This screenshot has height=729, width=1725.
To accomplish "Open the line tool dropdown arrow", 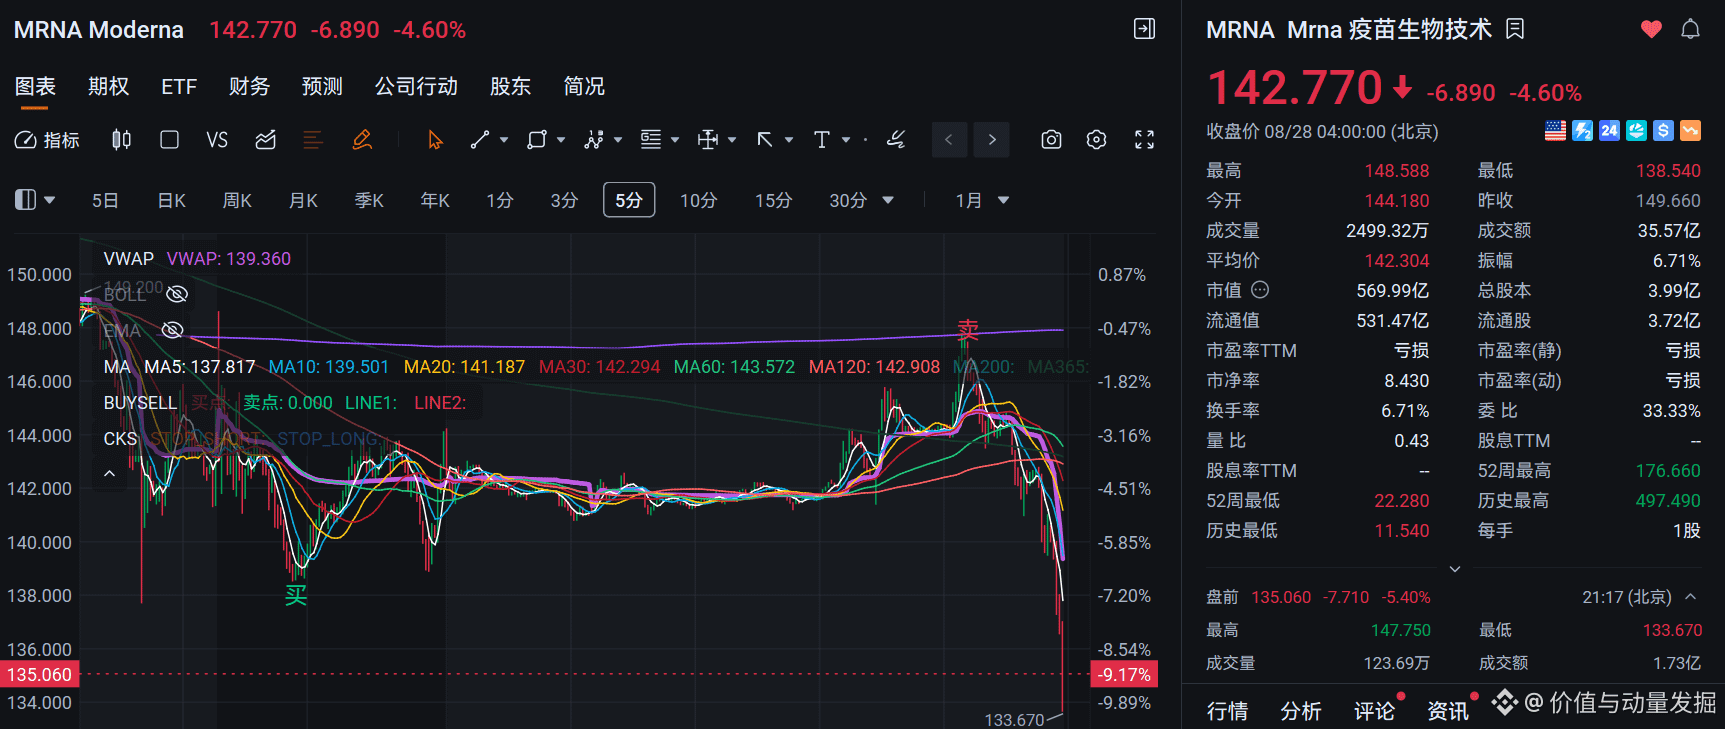I will (x=504, y=140).
